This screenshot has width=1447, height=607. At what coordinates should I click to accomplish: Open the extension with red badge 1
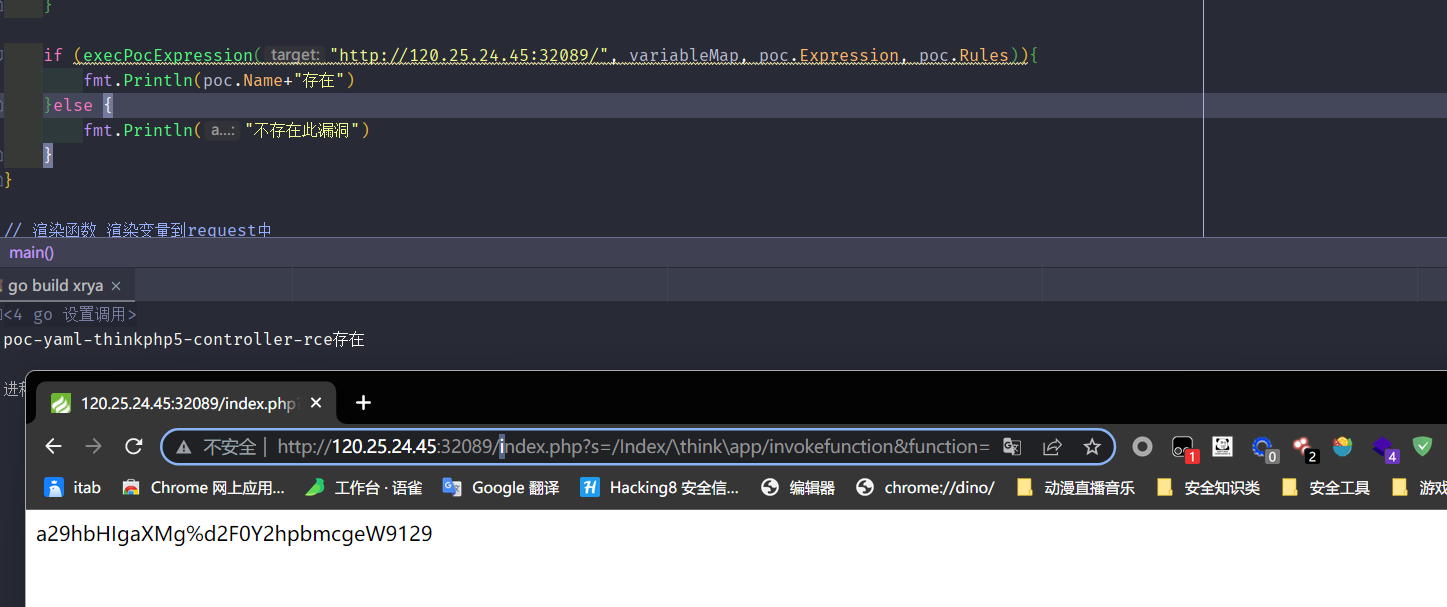coord(1184,449)
